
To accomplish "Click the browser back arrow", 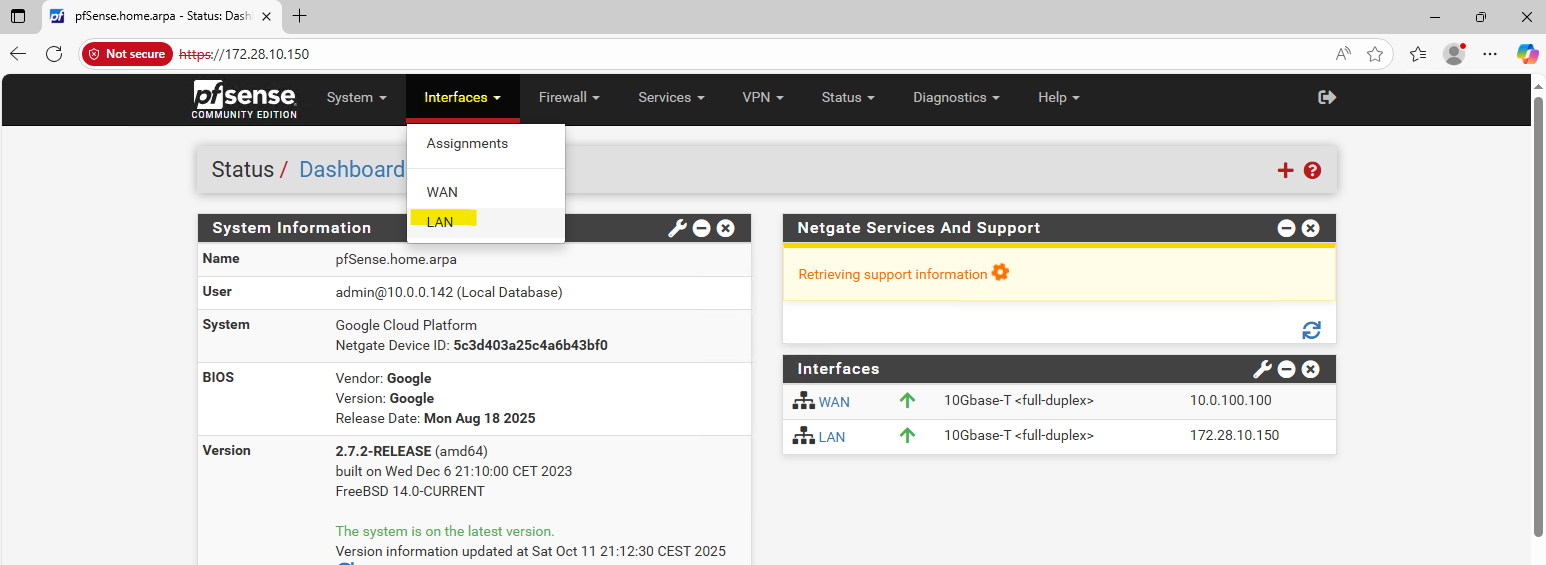I will 19,54.
